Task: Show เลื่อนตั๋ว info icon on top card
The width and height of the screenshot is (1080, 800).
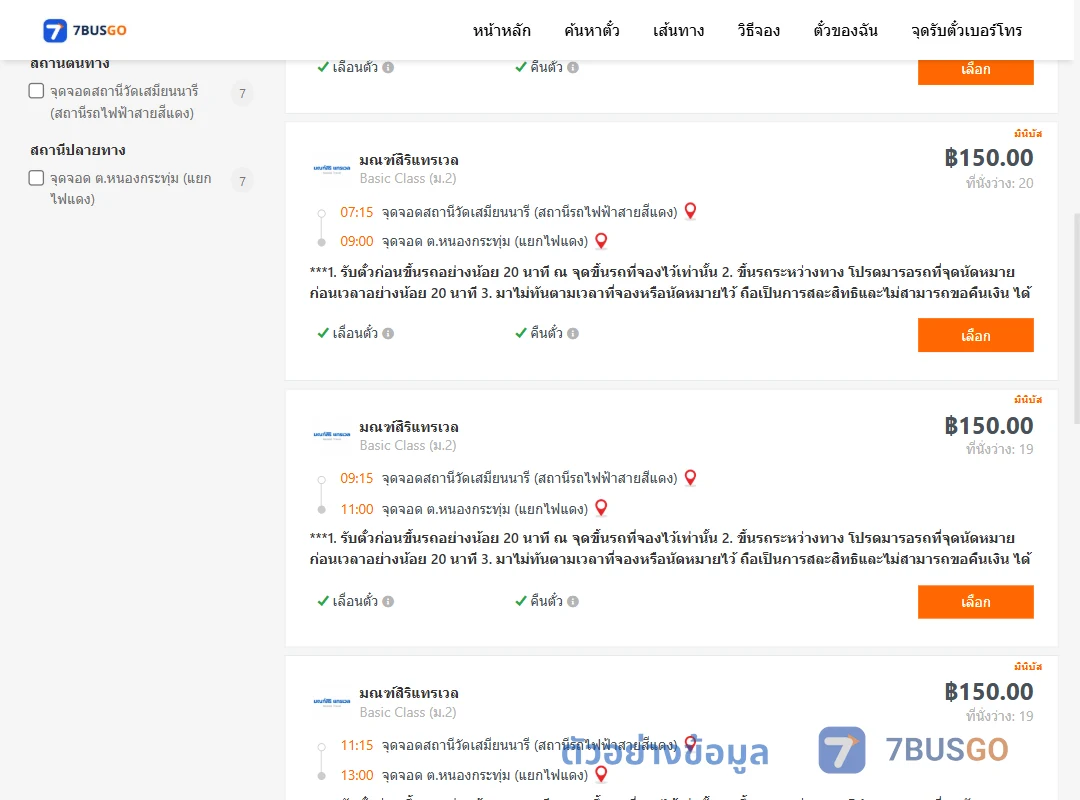Action: (388, 68)
